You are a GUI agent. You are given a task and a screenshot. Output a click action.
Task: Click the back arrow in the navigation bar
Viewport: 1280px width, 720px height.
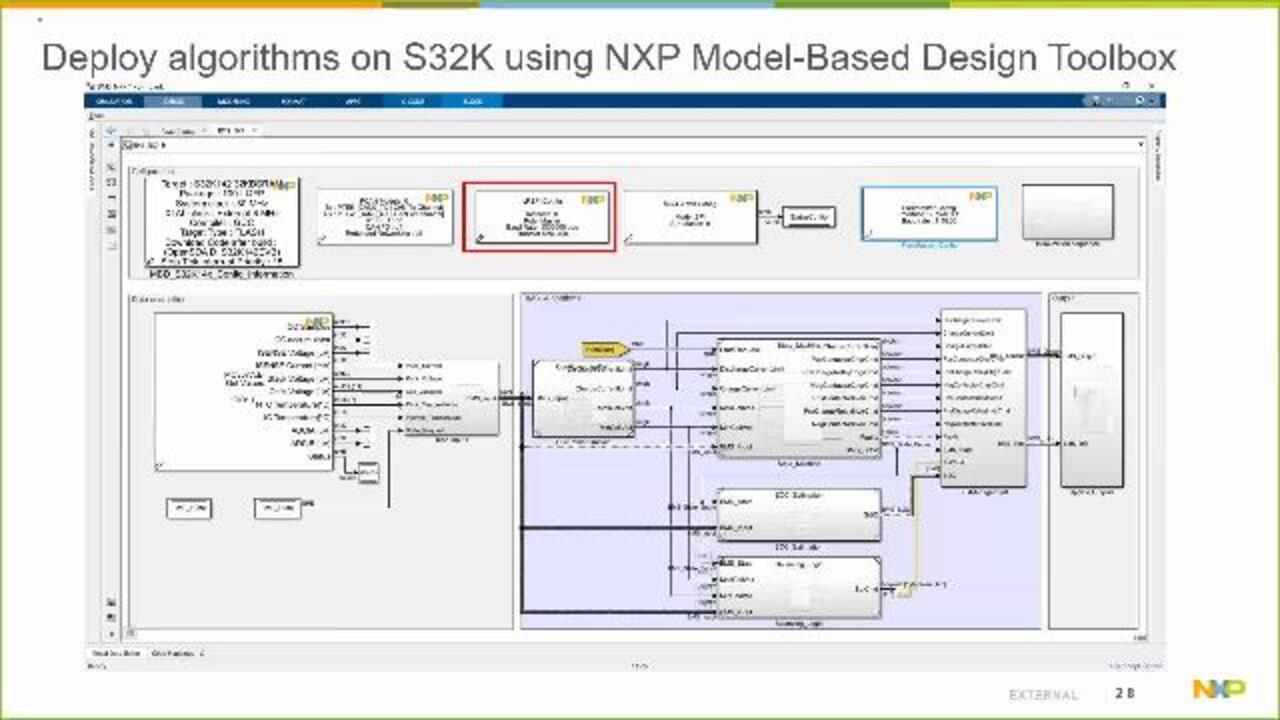[110, 131]
